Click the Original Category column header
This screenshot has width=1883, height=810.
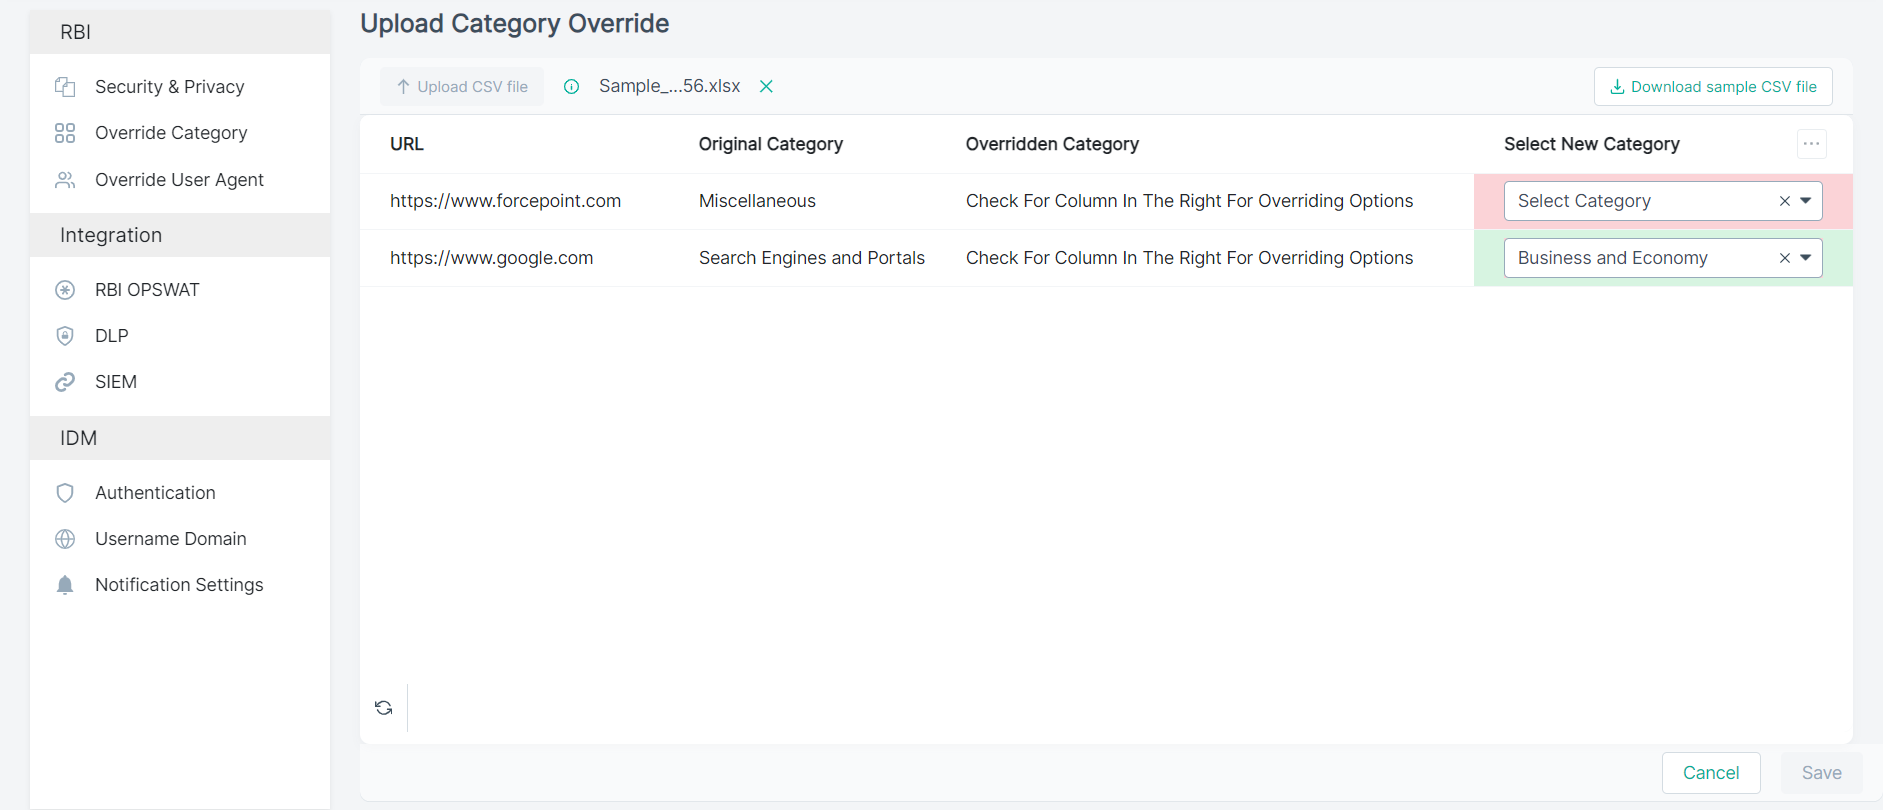[x=771, y=144]
